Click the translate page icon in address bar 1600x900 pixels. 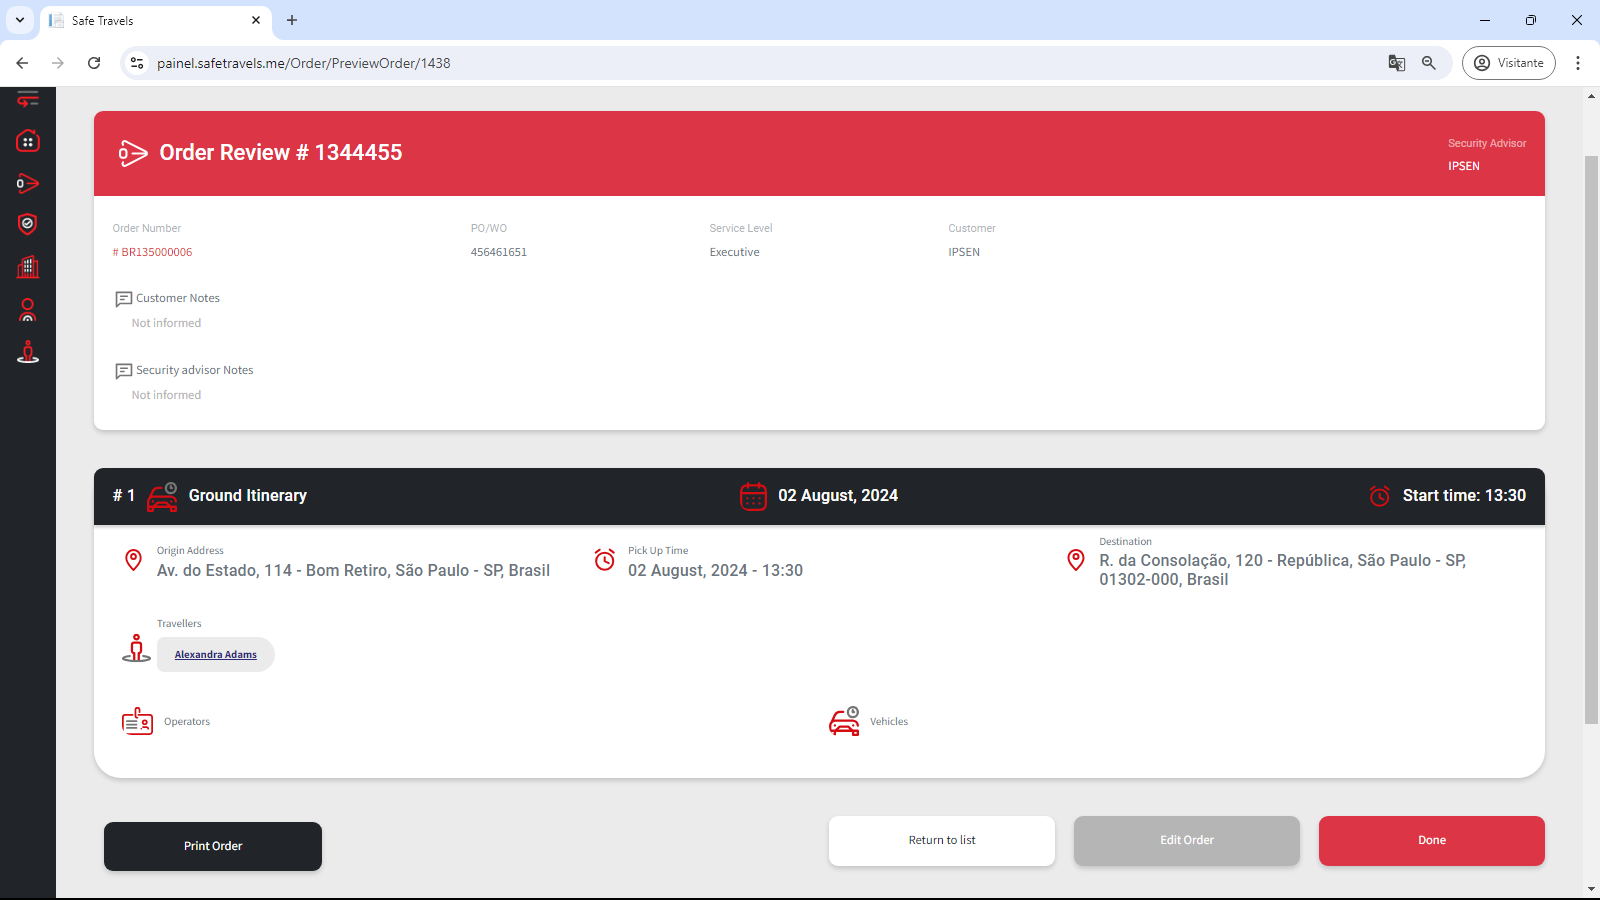click(1397, 63)
